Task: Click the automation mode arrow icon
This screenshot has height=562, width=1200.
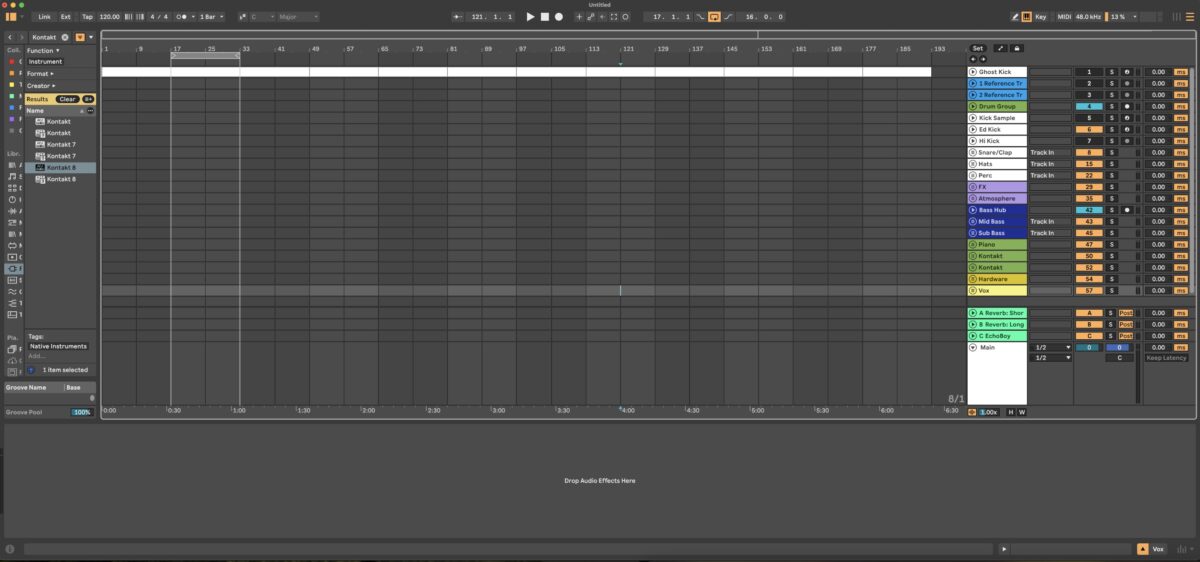Action: 1001,48
